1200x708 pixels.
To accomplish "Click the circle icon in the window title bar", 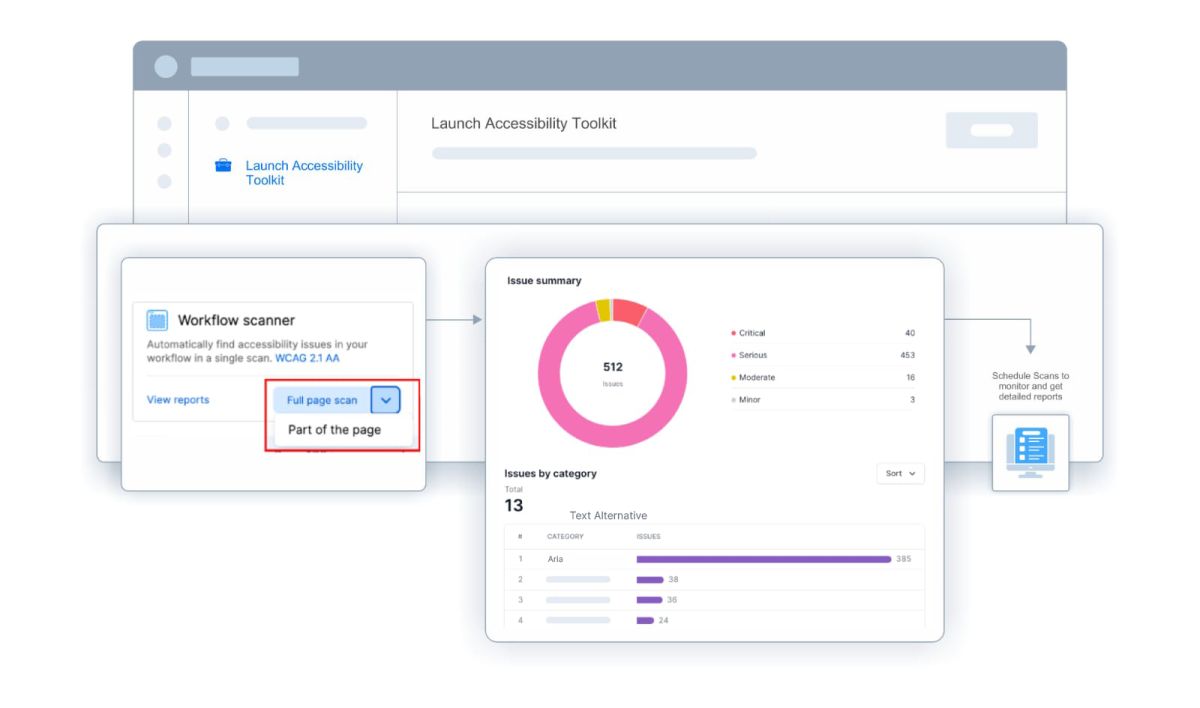I will tap(166, 67).
